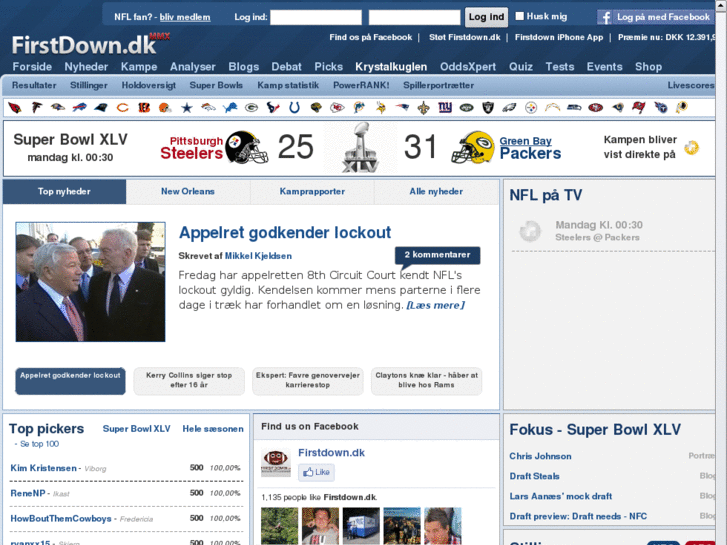
Task: Show the Alle nyheder tab
Action: click(x=436, y=192)
